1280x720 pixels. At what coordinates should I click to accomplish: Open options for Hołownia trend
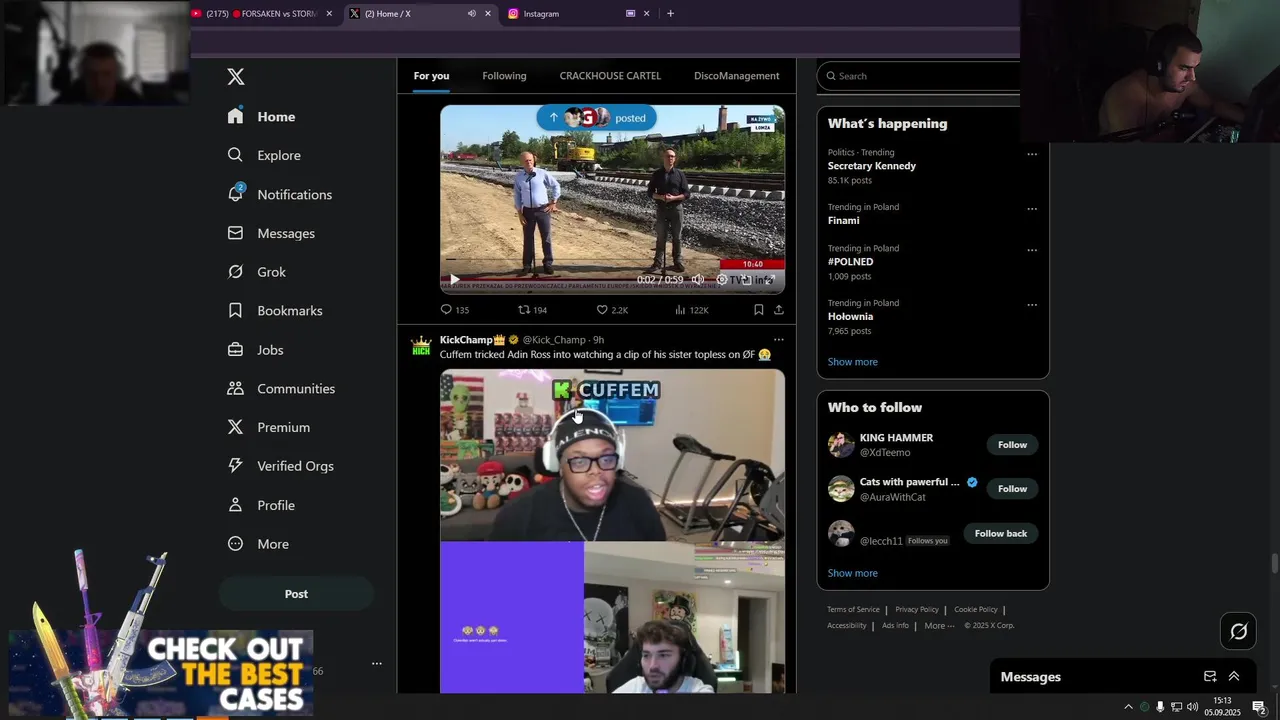tap(1032, 305)
